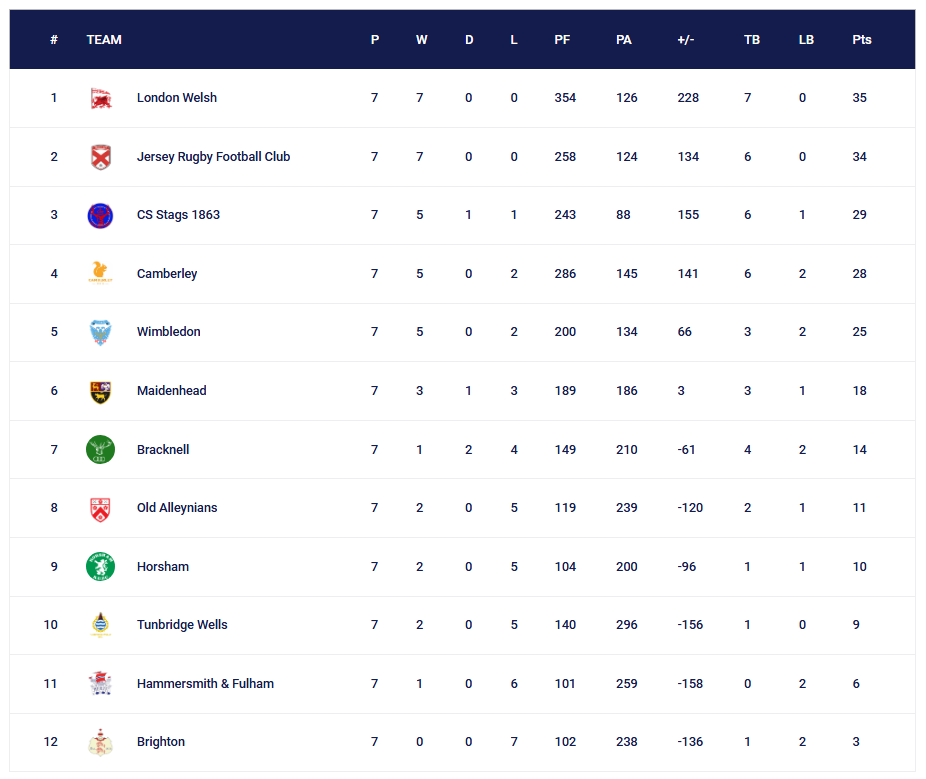Screen dimensions: 926x779
Task: Click the Wimbledon light blue crest
Action: tap(100, 332)
